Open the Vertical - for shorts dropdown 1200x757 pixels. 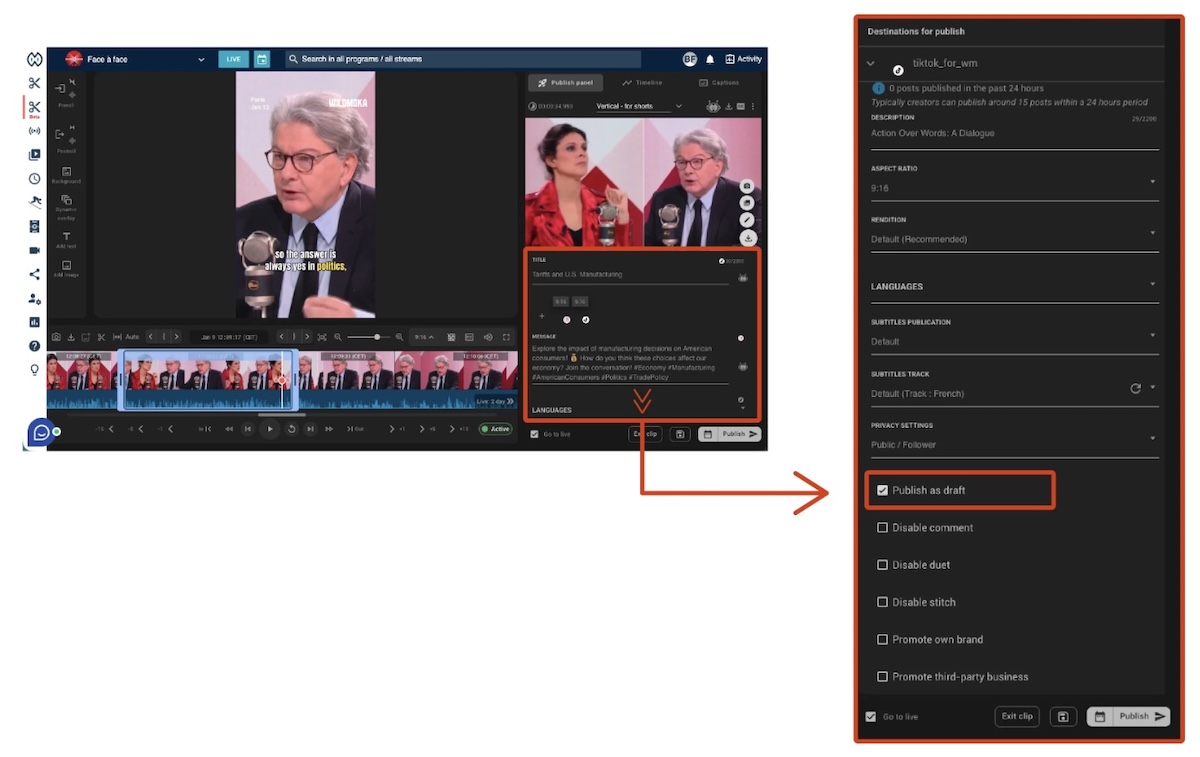click(x=638, y=106)
